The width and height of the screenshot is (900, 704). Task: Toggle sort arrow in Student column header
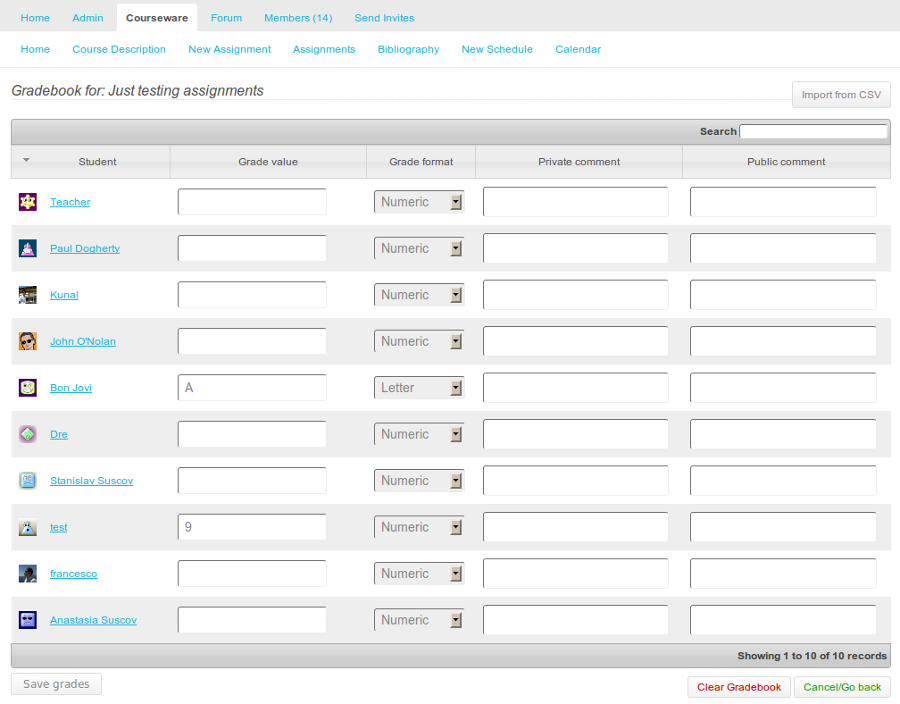pos(26,160)
